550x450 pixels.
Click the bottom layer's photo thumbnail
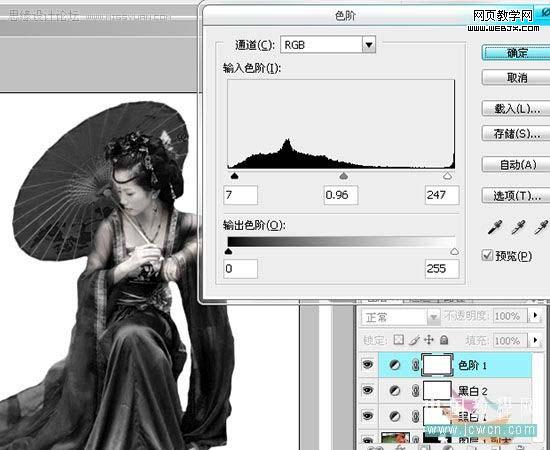click(395, 438)
